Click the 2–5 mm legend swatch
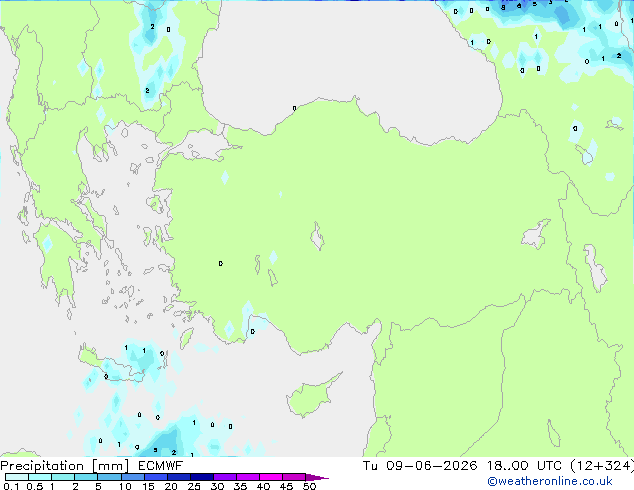The height and width of the screenshot is (490, 634). coord(86,477)
